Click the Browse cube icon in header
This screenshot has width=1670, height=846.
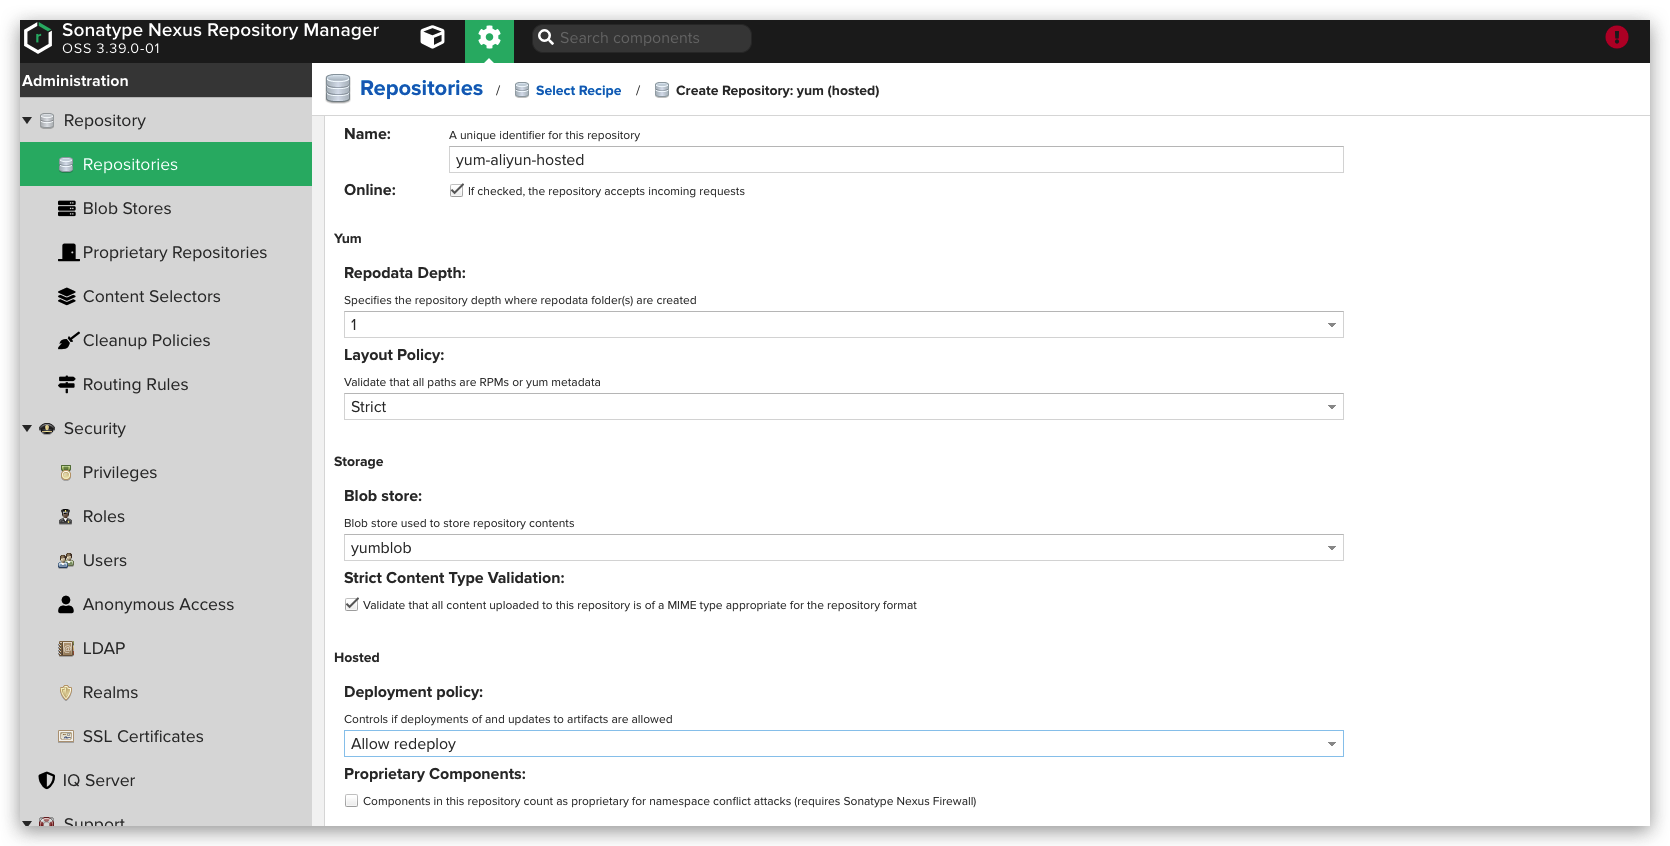[x=432, y=38]
